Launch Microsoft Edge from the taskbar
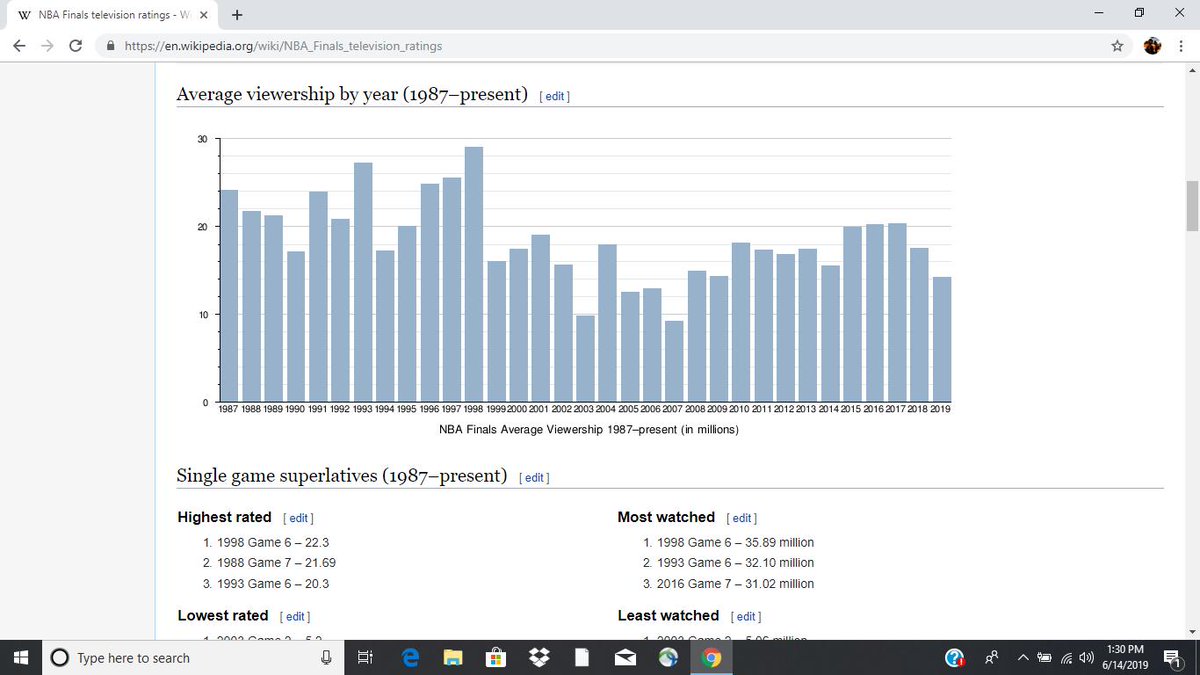 pyautogui.click(x=410, y=658)
